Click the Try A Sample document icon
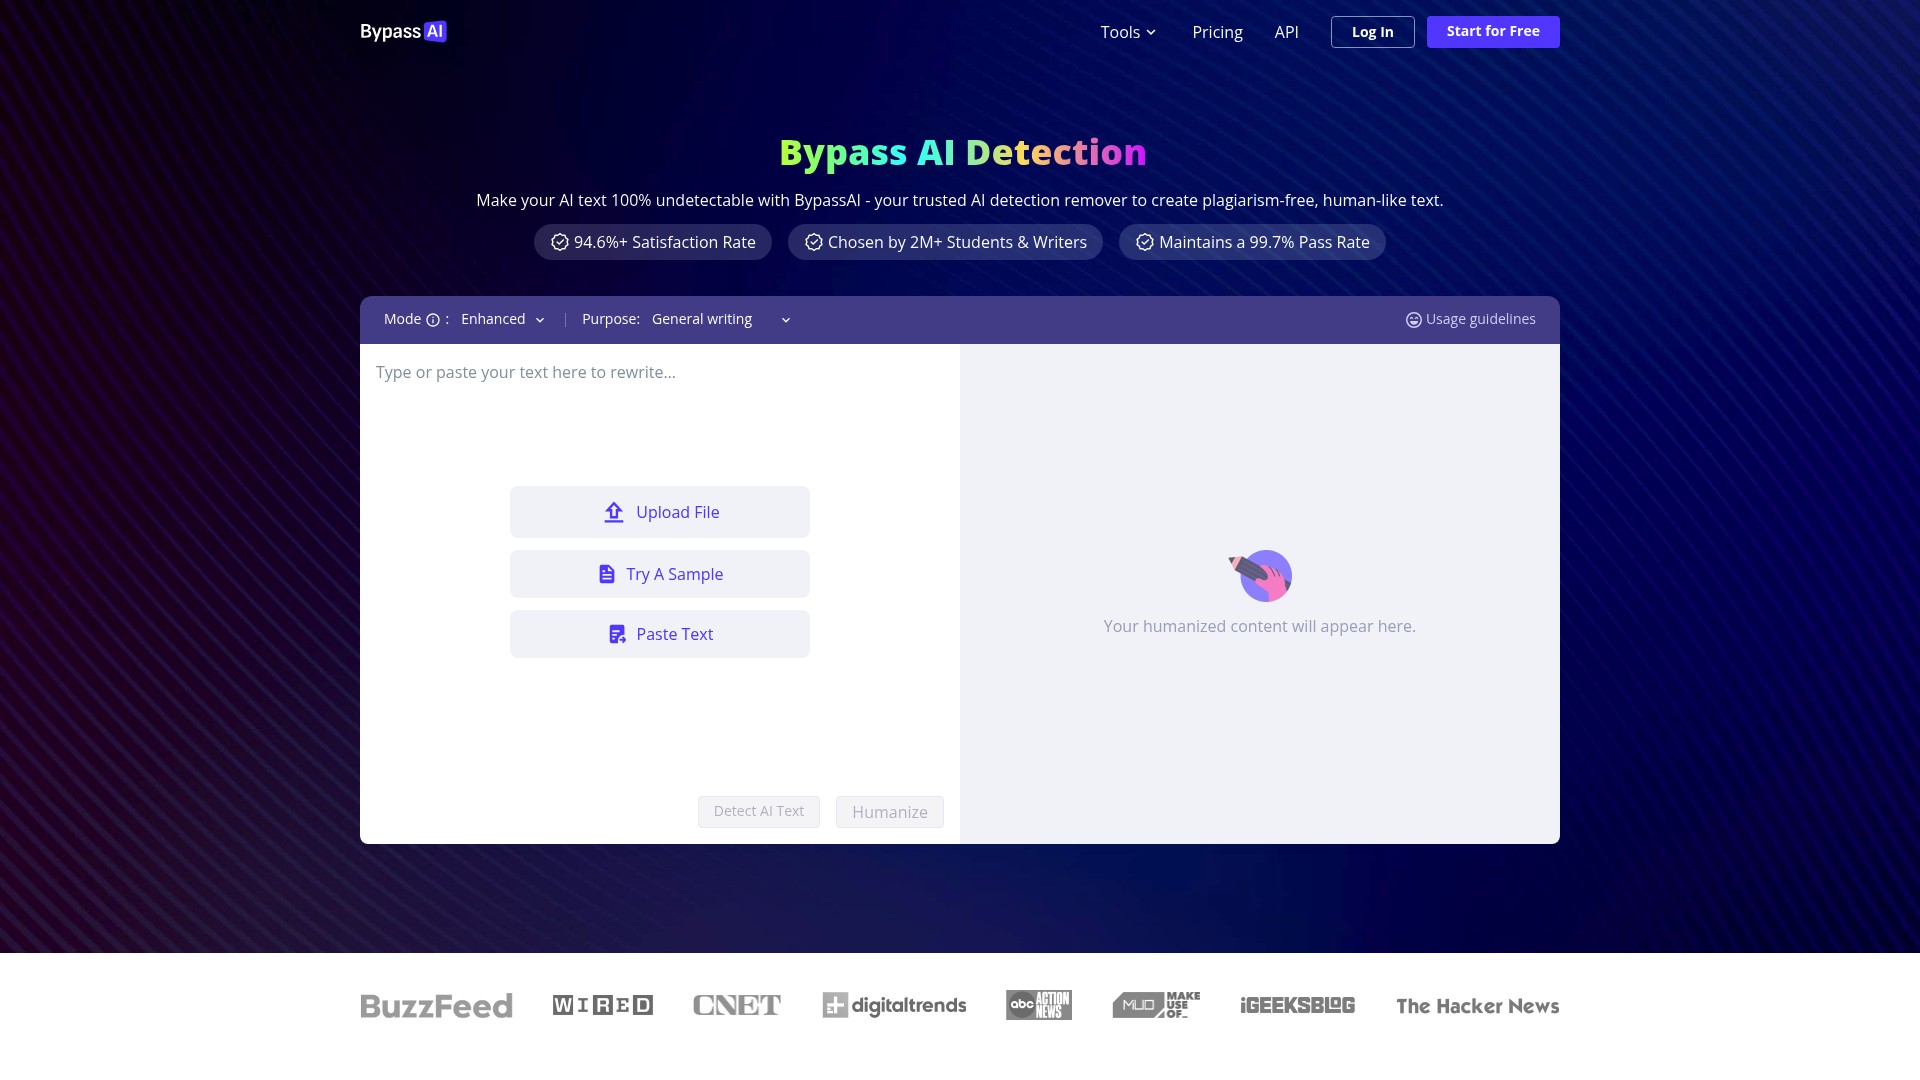 coord(607,574)
